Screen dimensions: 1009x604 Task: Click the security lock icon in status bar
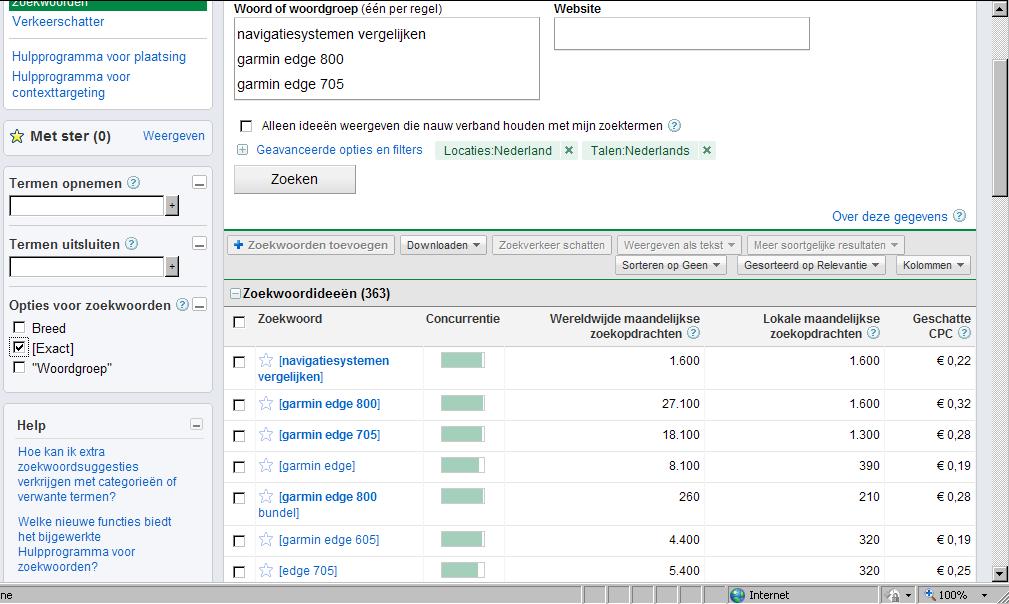coord(893,595)
